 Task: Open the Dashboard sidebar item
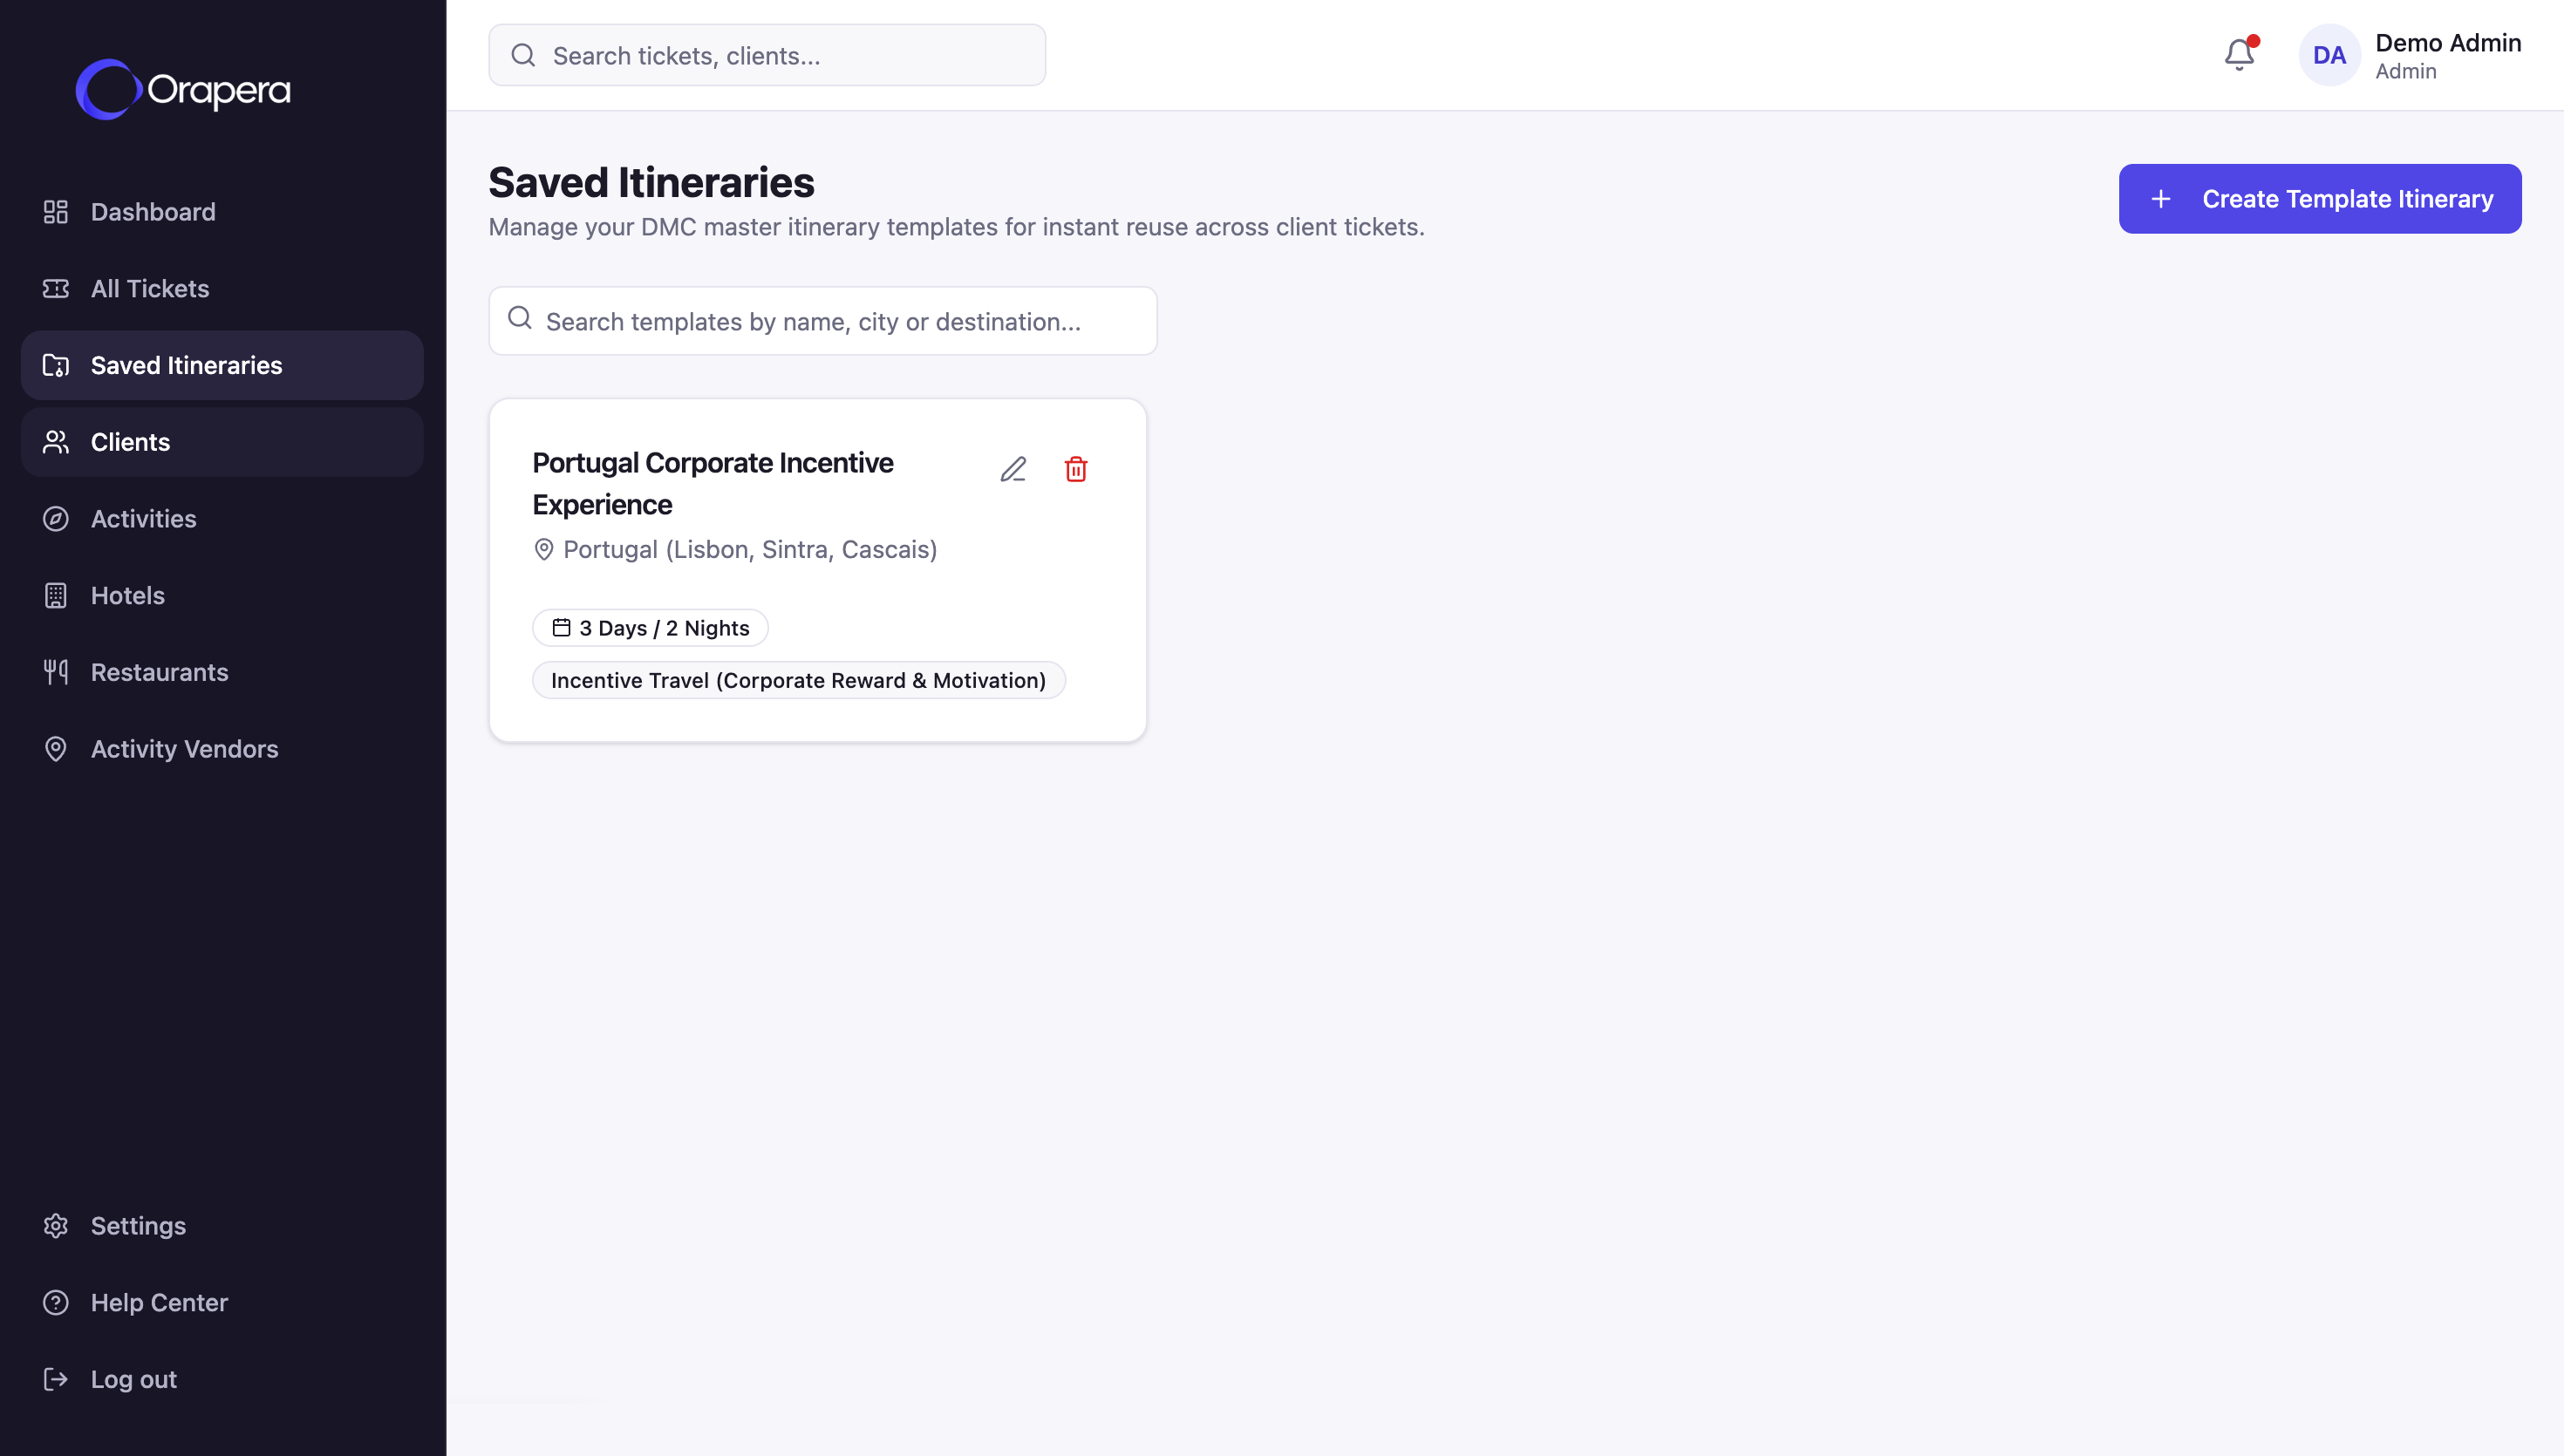pyautogui.click(x=222, y=212)
